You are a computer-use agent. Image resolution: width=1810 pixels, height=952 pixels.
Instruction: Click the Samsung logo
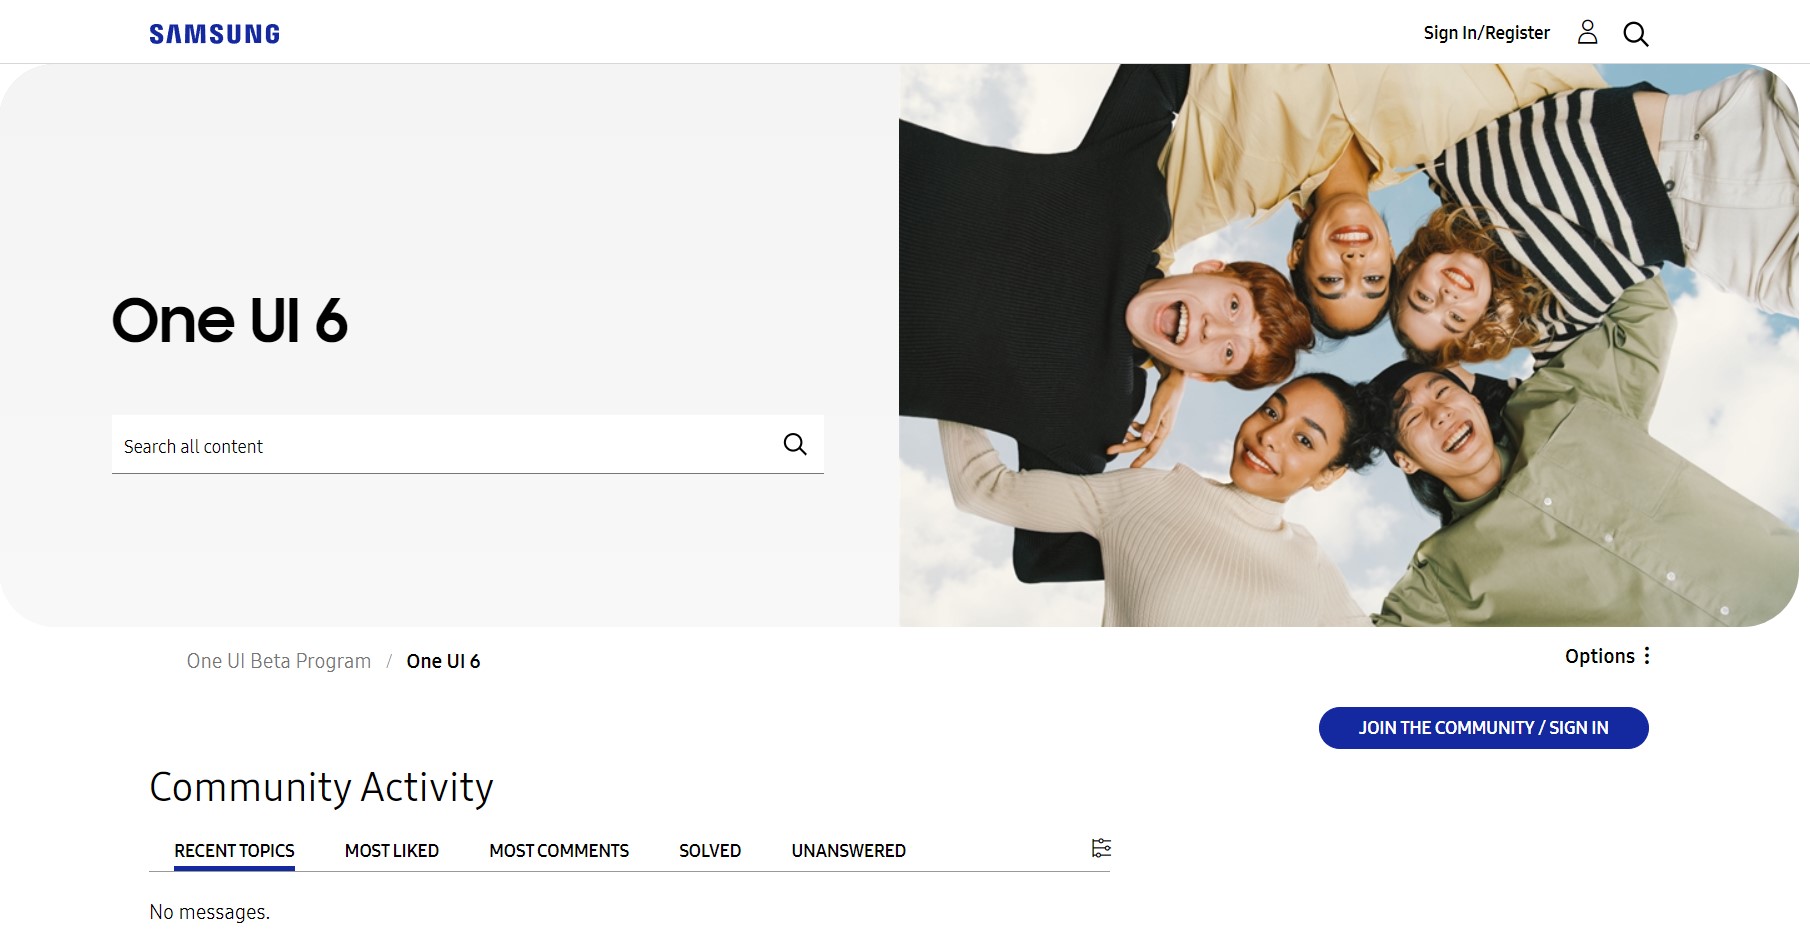point(214,34)
